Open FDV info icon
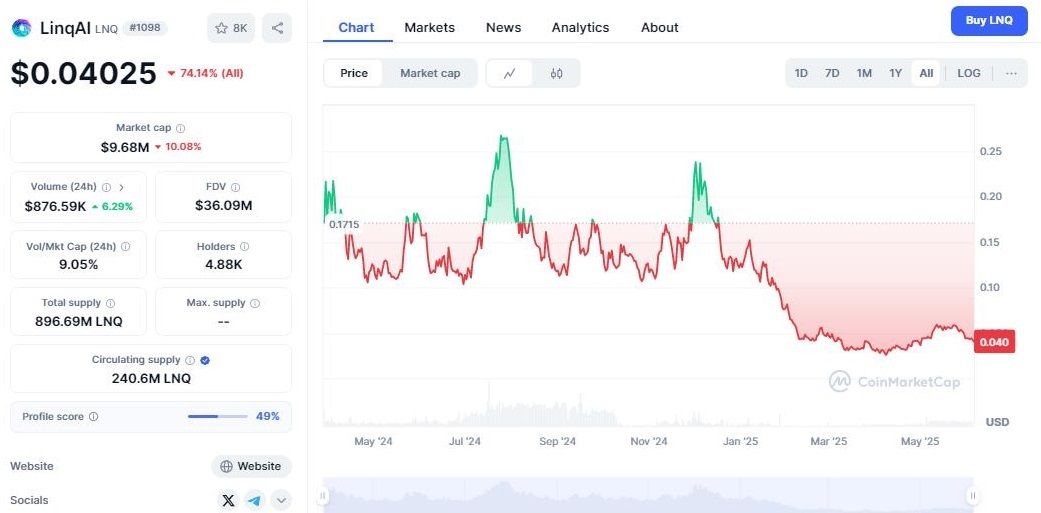 coord(235,187)
